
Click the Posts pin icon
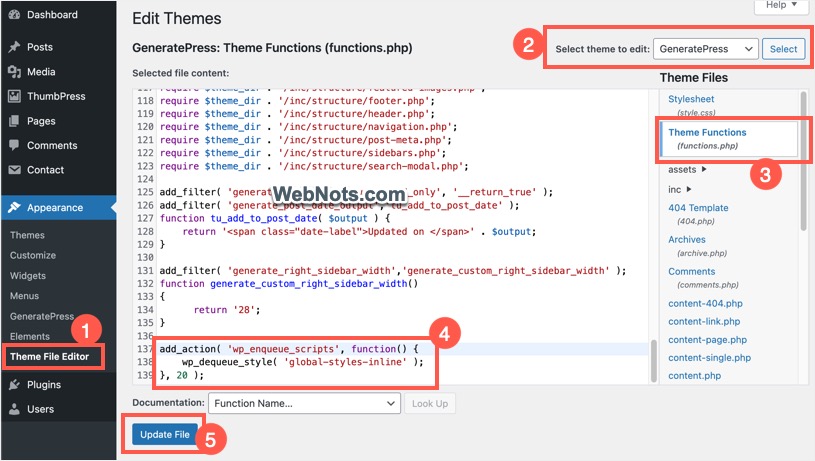coord(14,47)
